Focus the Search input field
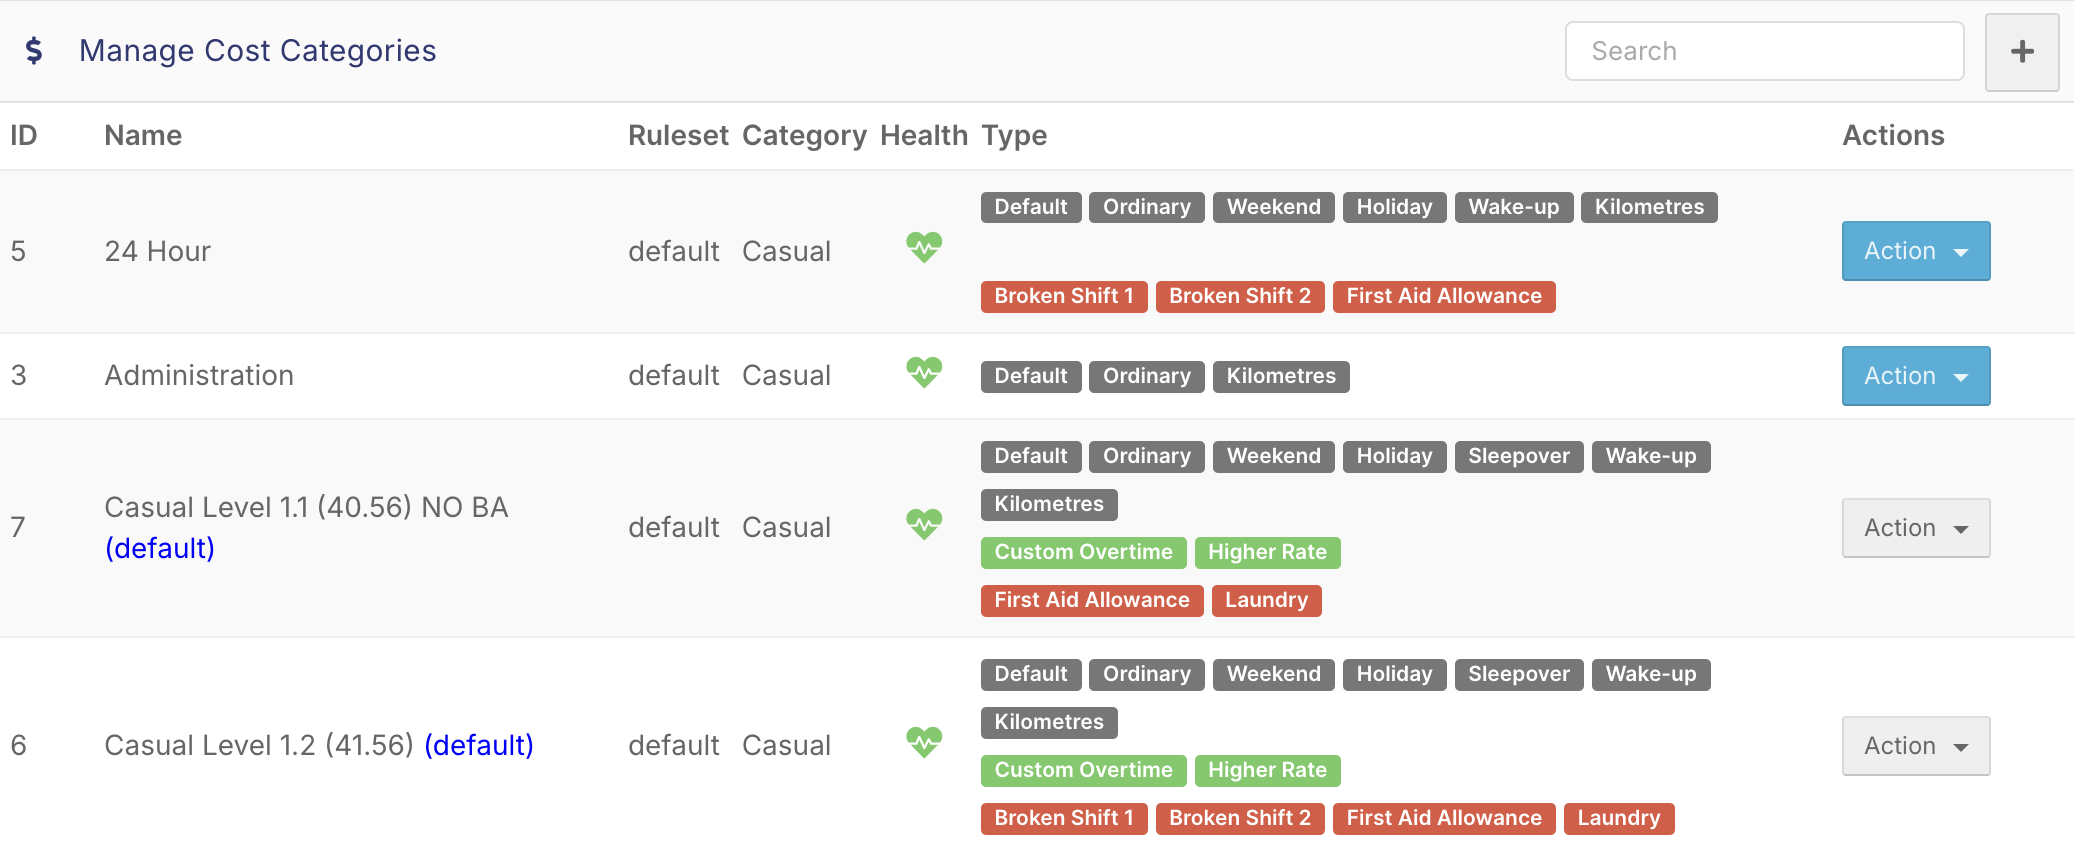Image resolution: width=2074 pixels, height=850 pixels. point(1765,51)
